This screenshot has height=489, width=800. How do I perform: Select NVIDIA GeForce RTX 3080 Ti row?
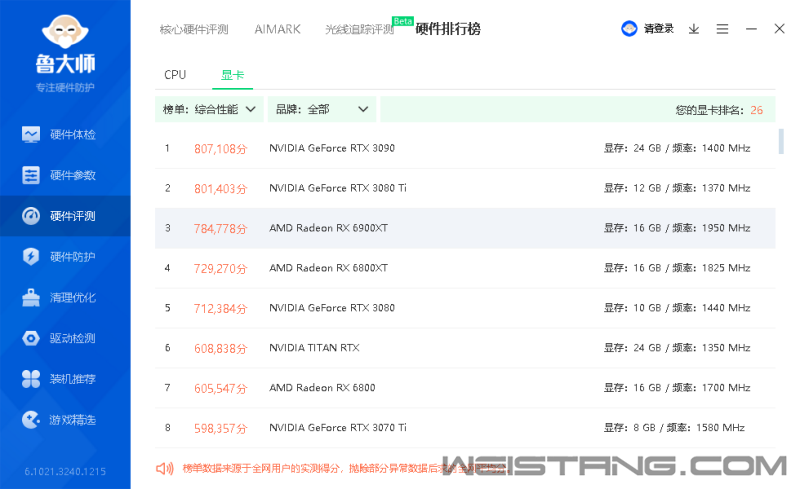click(465, 188)
